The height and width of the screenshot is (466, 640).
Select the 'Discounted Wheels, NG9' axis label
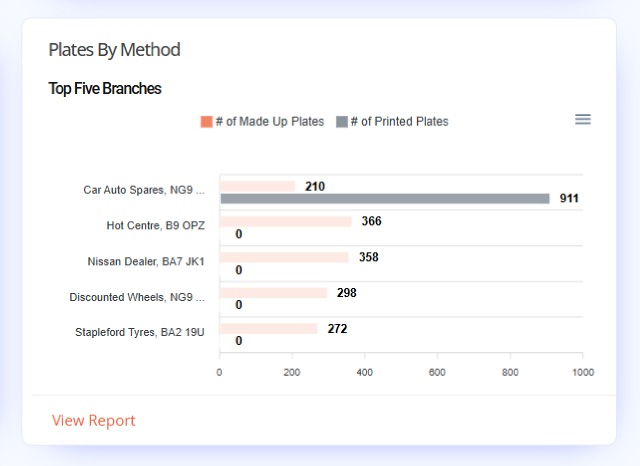pos(137,297)
